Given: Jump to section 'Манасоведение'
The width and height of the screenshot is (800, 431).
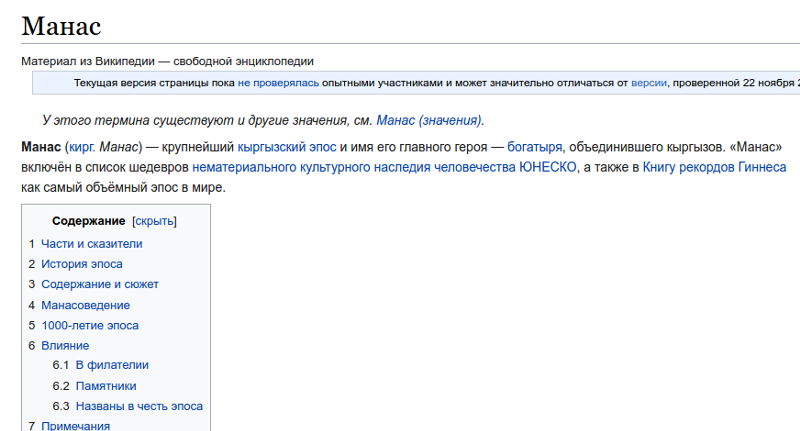Looking at the screenshot, I should tap(86, 305).
